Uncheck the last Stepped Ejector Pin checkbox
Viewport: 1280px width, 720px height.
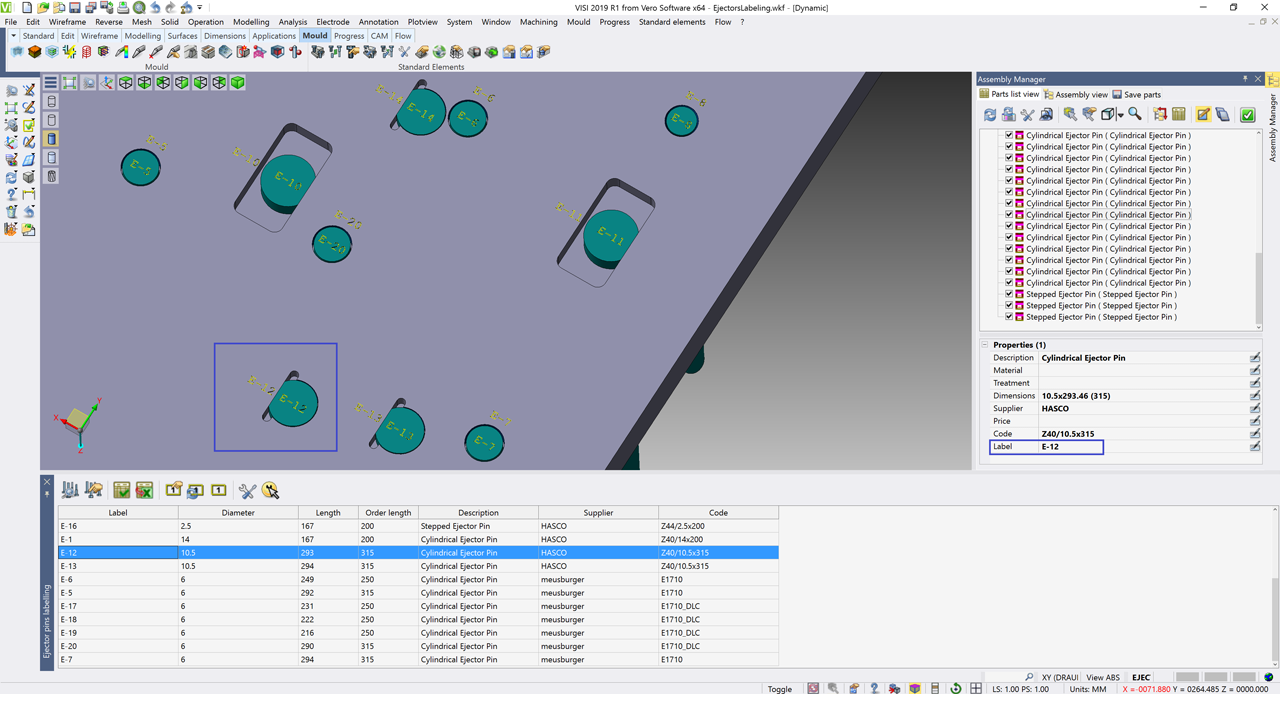point(1009,317)
